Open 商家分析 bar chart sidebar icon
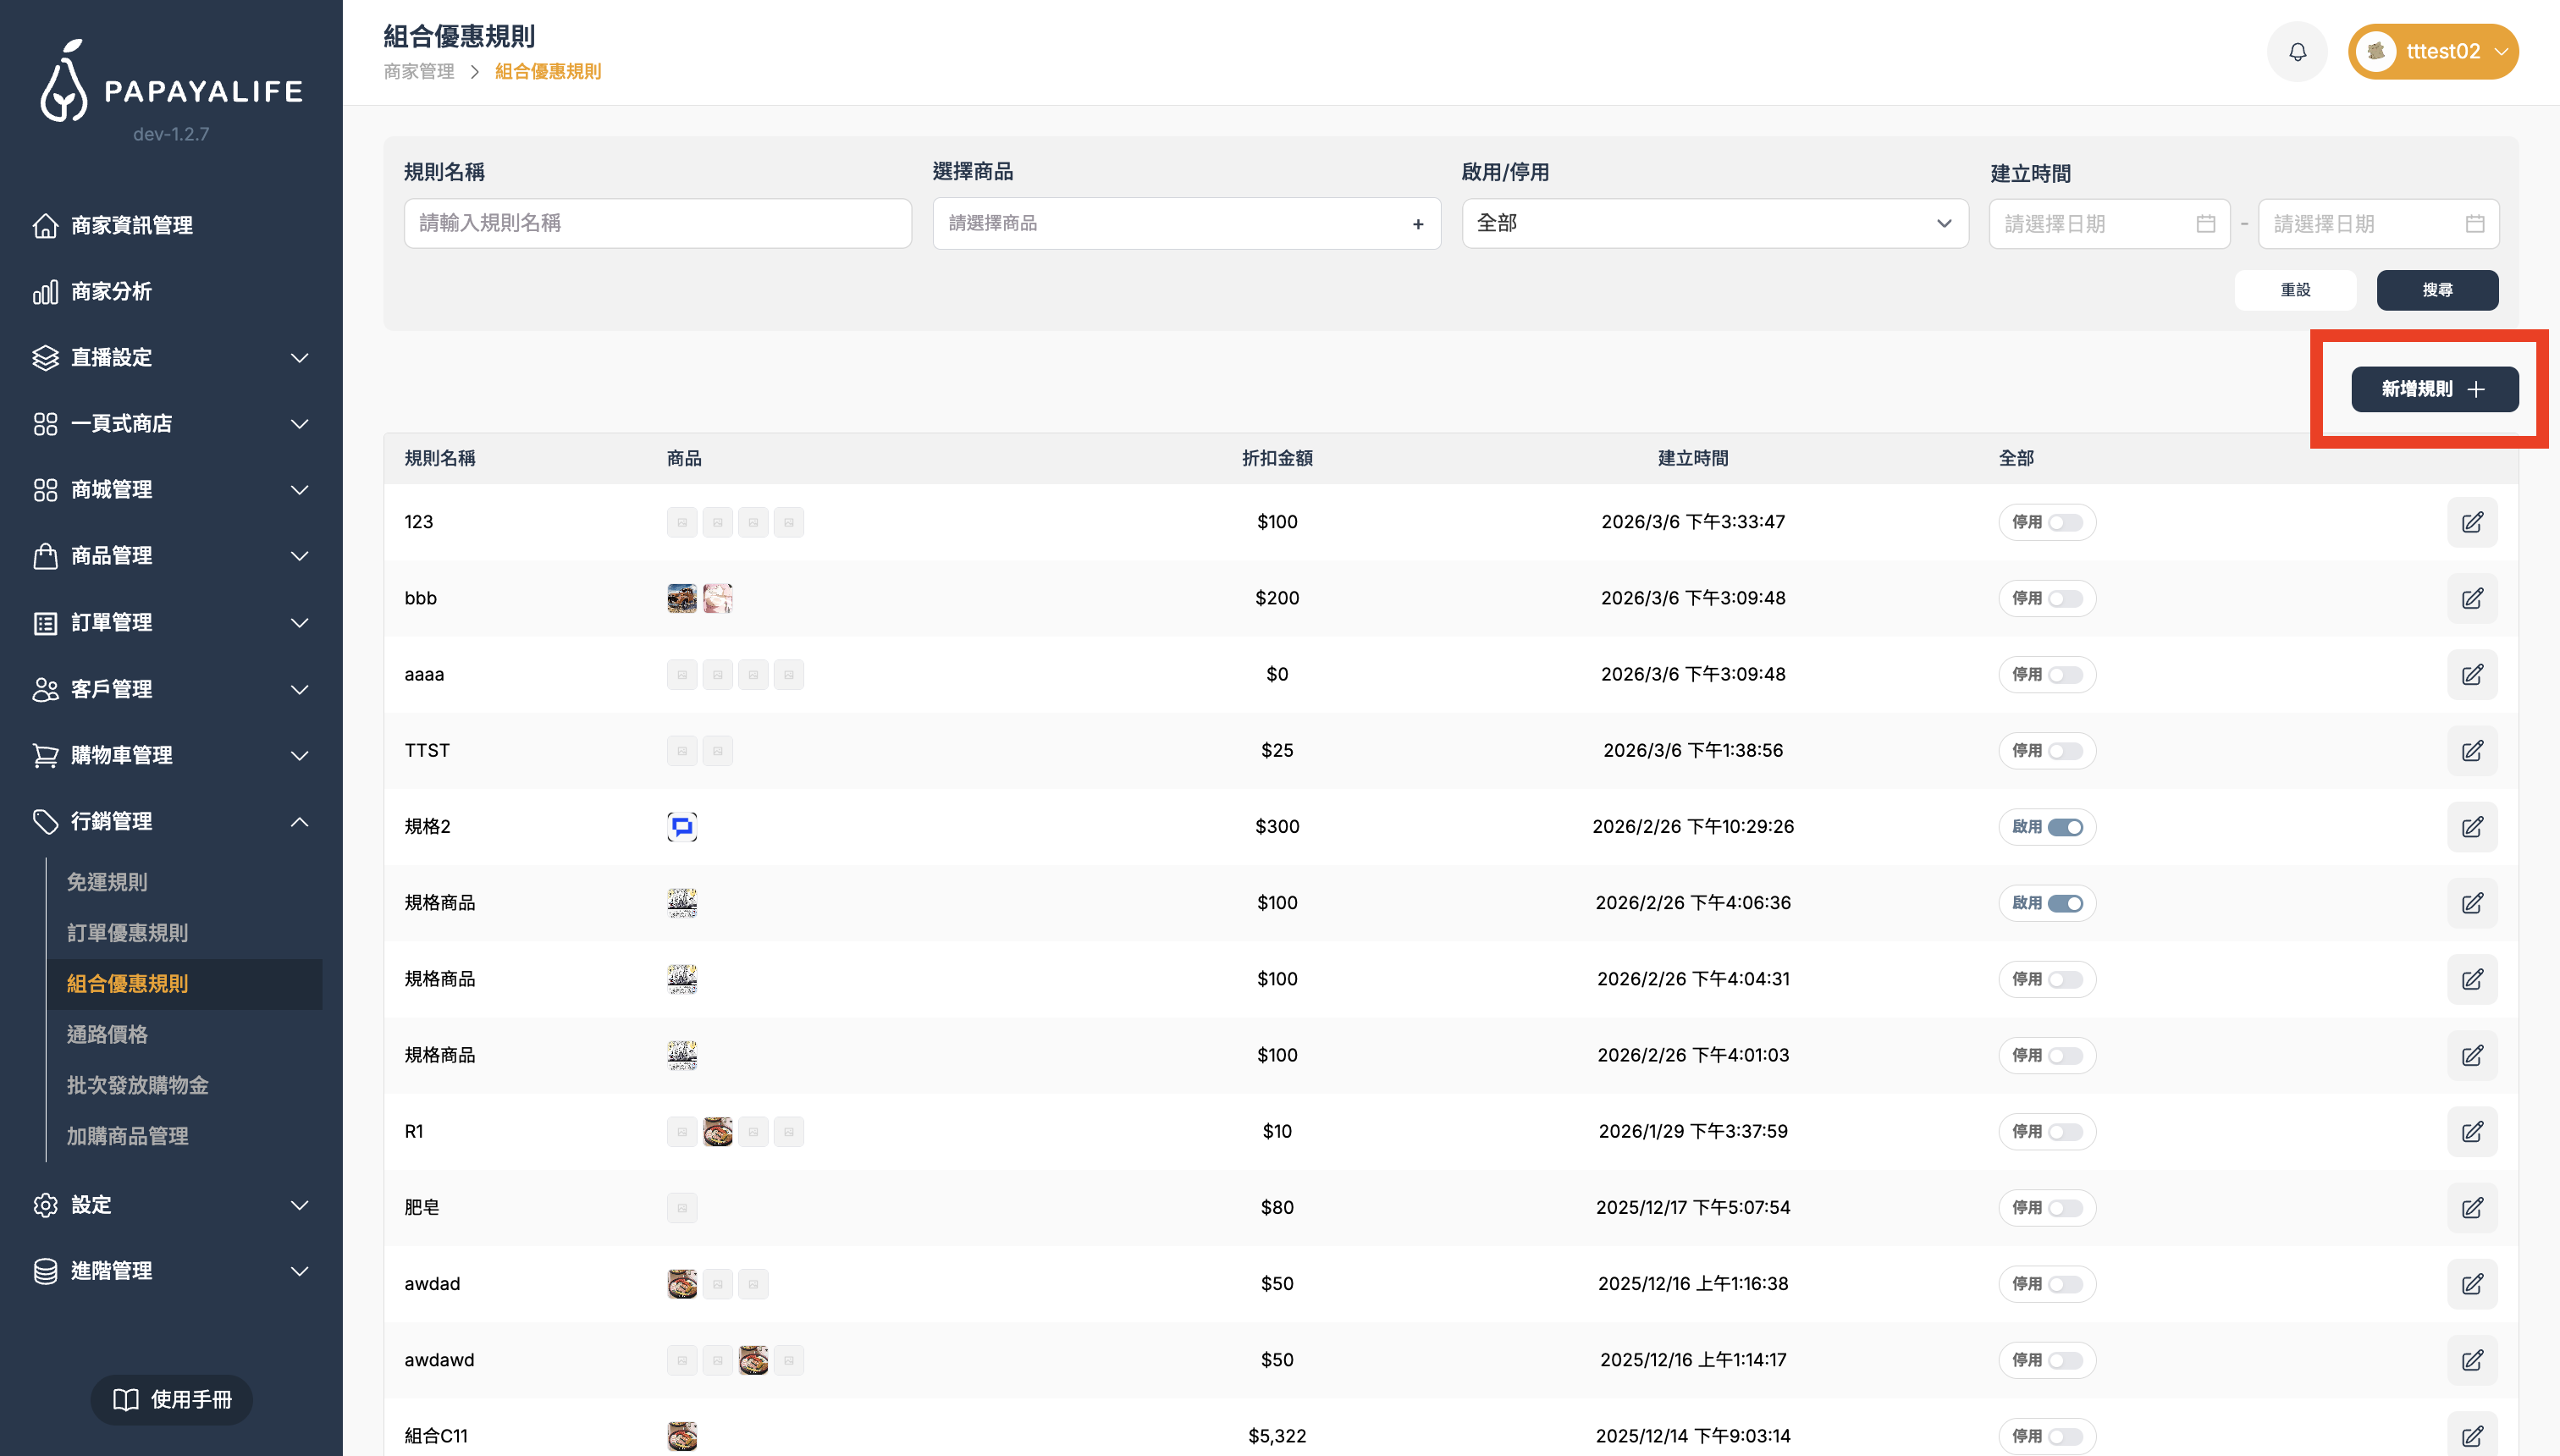 click(45, 292)
